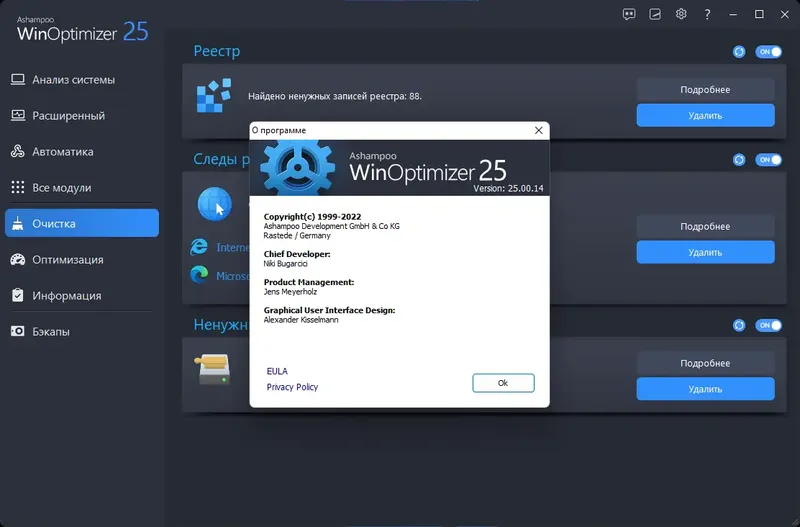Click clipboard icon beside Информация
The height and width of the screenshot is (527, 800).
pyautogui.click(x=18, y=295)
